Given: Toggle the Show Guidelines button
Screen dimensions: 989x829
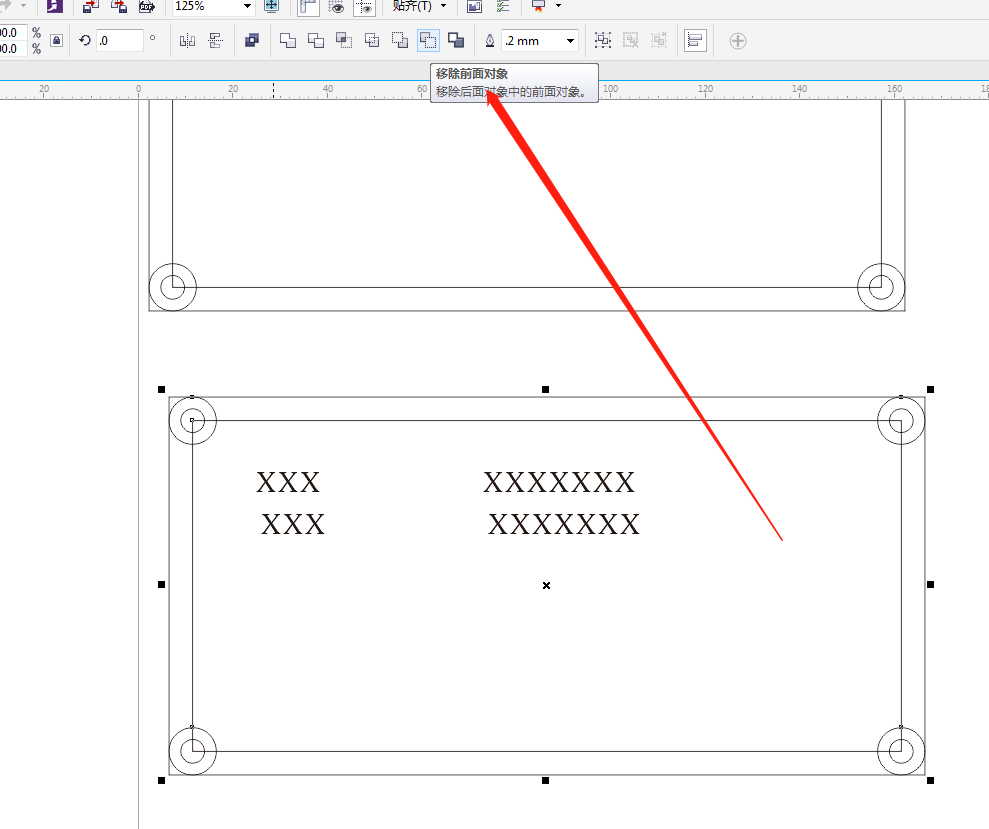Looking at the screenshot, I should 365,6.
